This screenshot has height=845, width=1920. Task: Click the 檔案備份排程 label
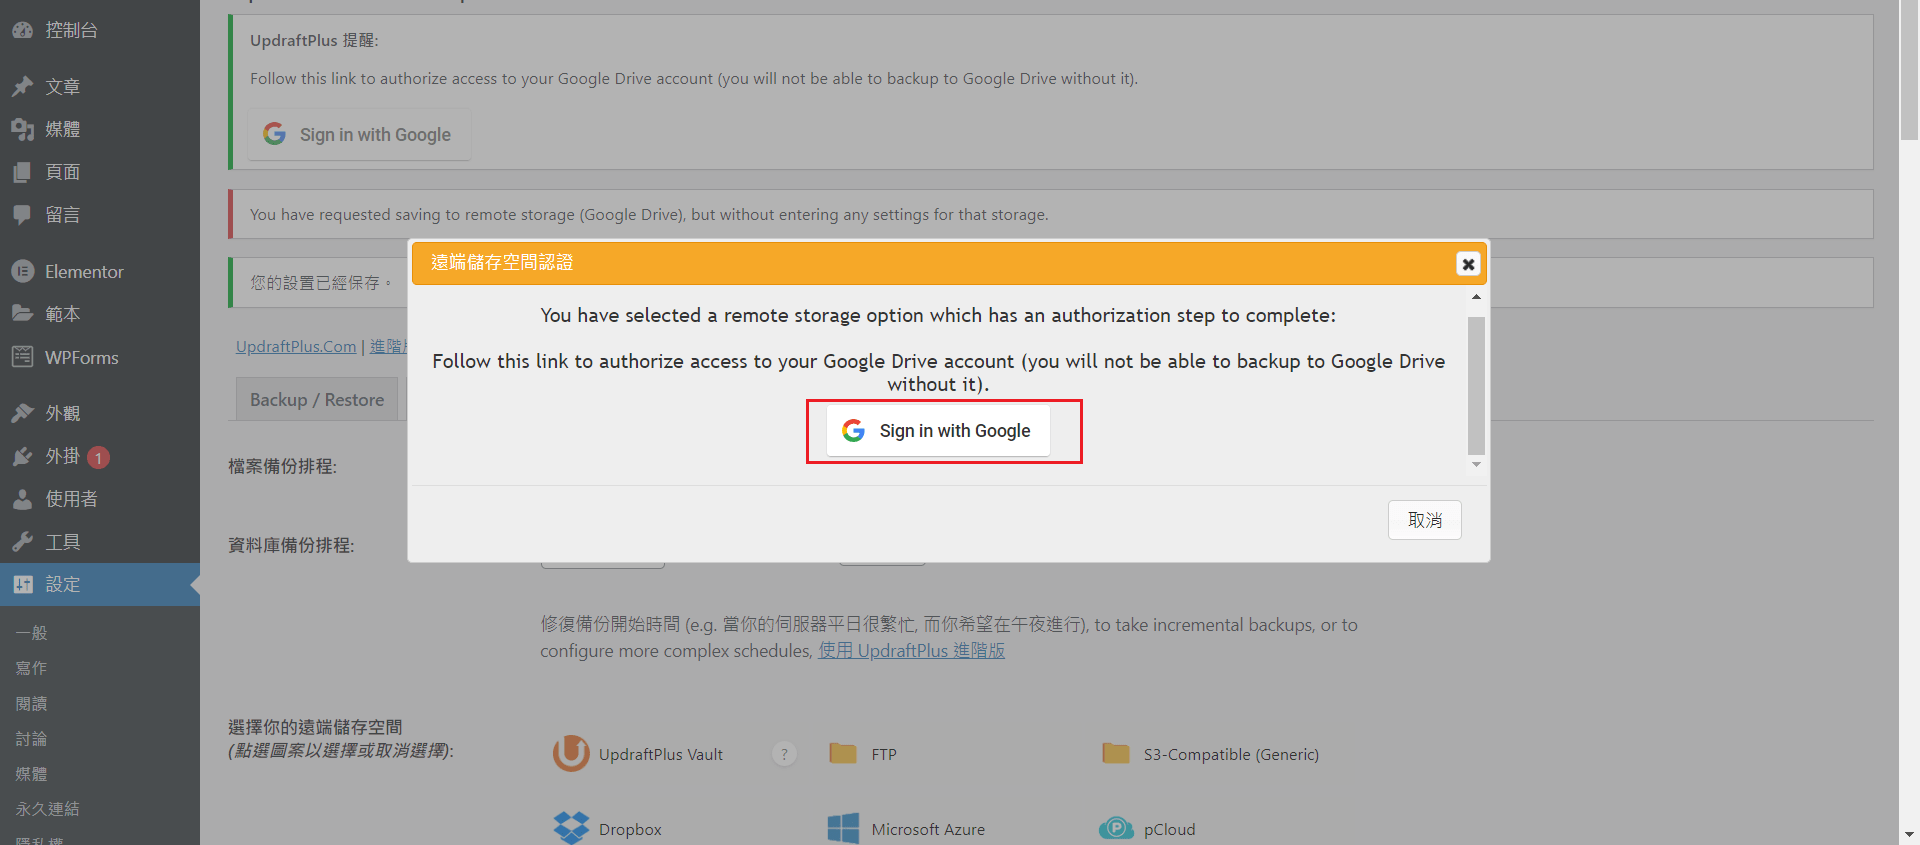click(282, 466)
